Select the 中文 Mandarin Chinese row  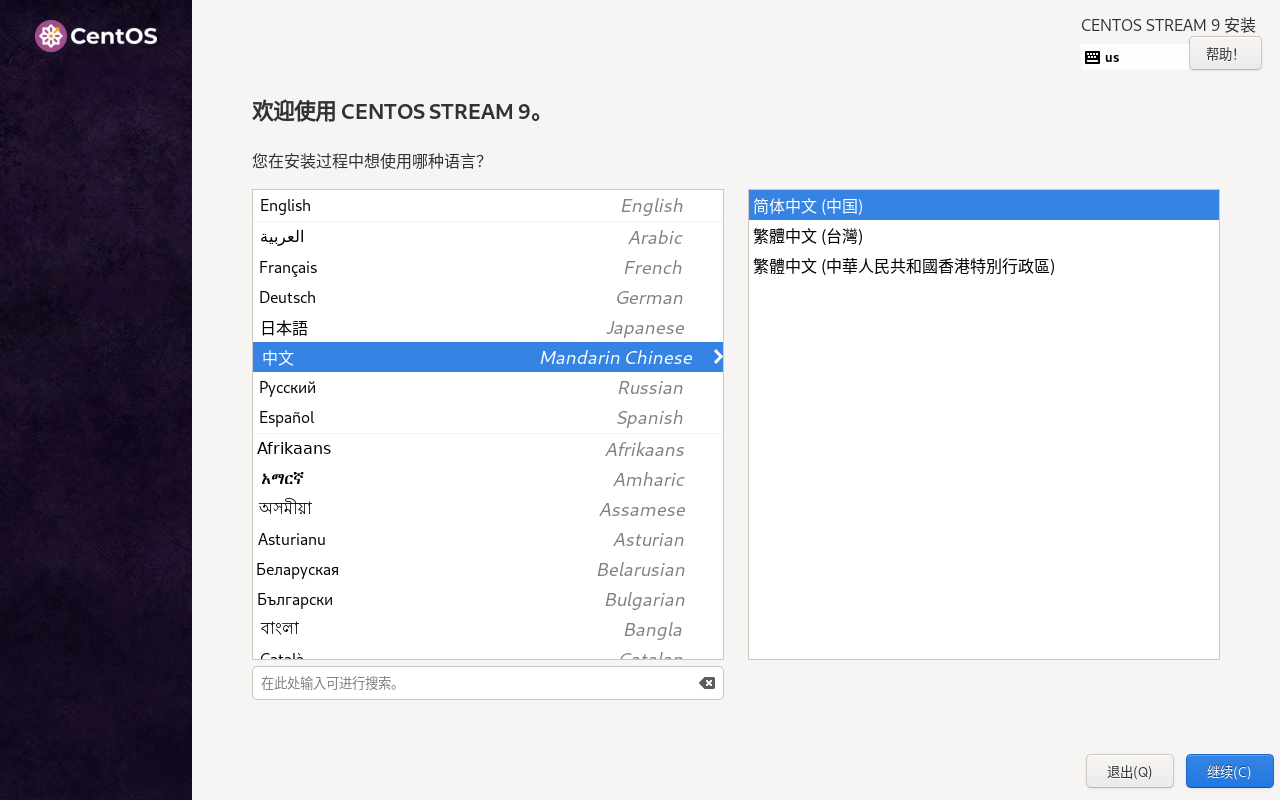[488, 357]
